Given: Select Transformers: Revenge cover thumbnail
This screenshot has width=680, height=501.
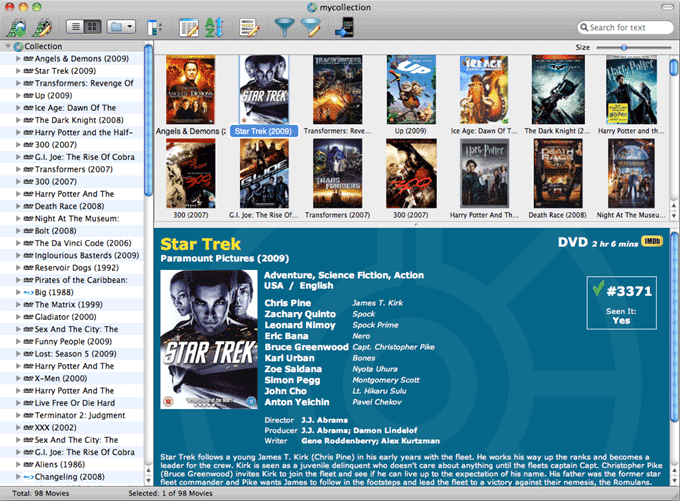Looking at the screenshot, I should 337,89.
